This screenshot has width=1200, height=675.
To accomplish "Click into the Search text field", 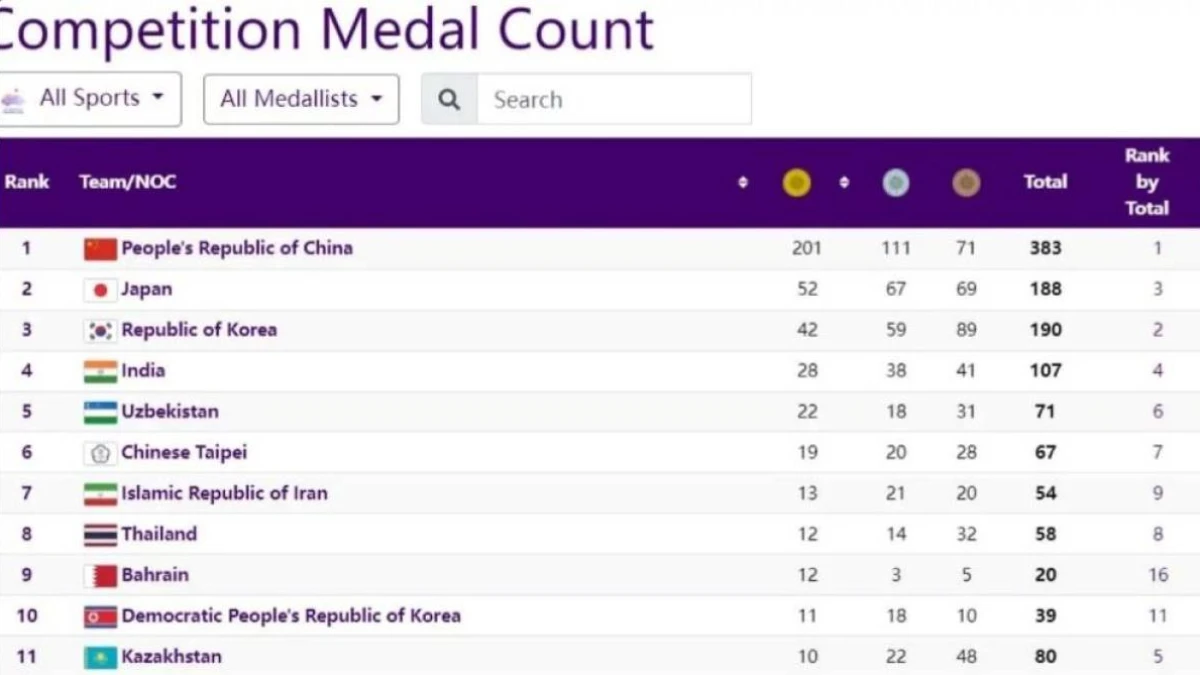I will pyautogui.click(x=613, y=99).
